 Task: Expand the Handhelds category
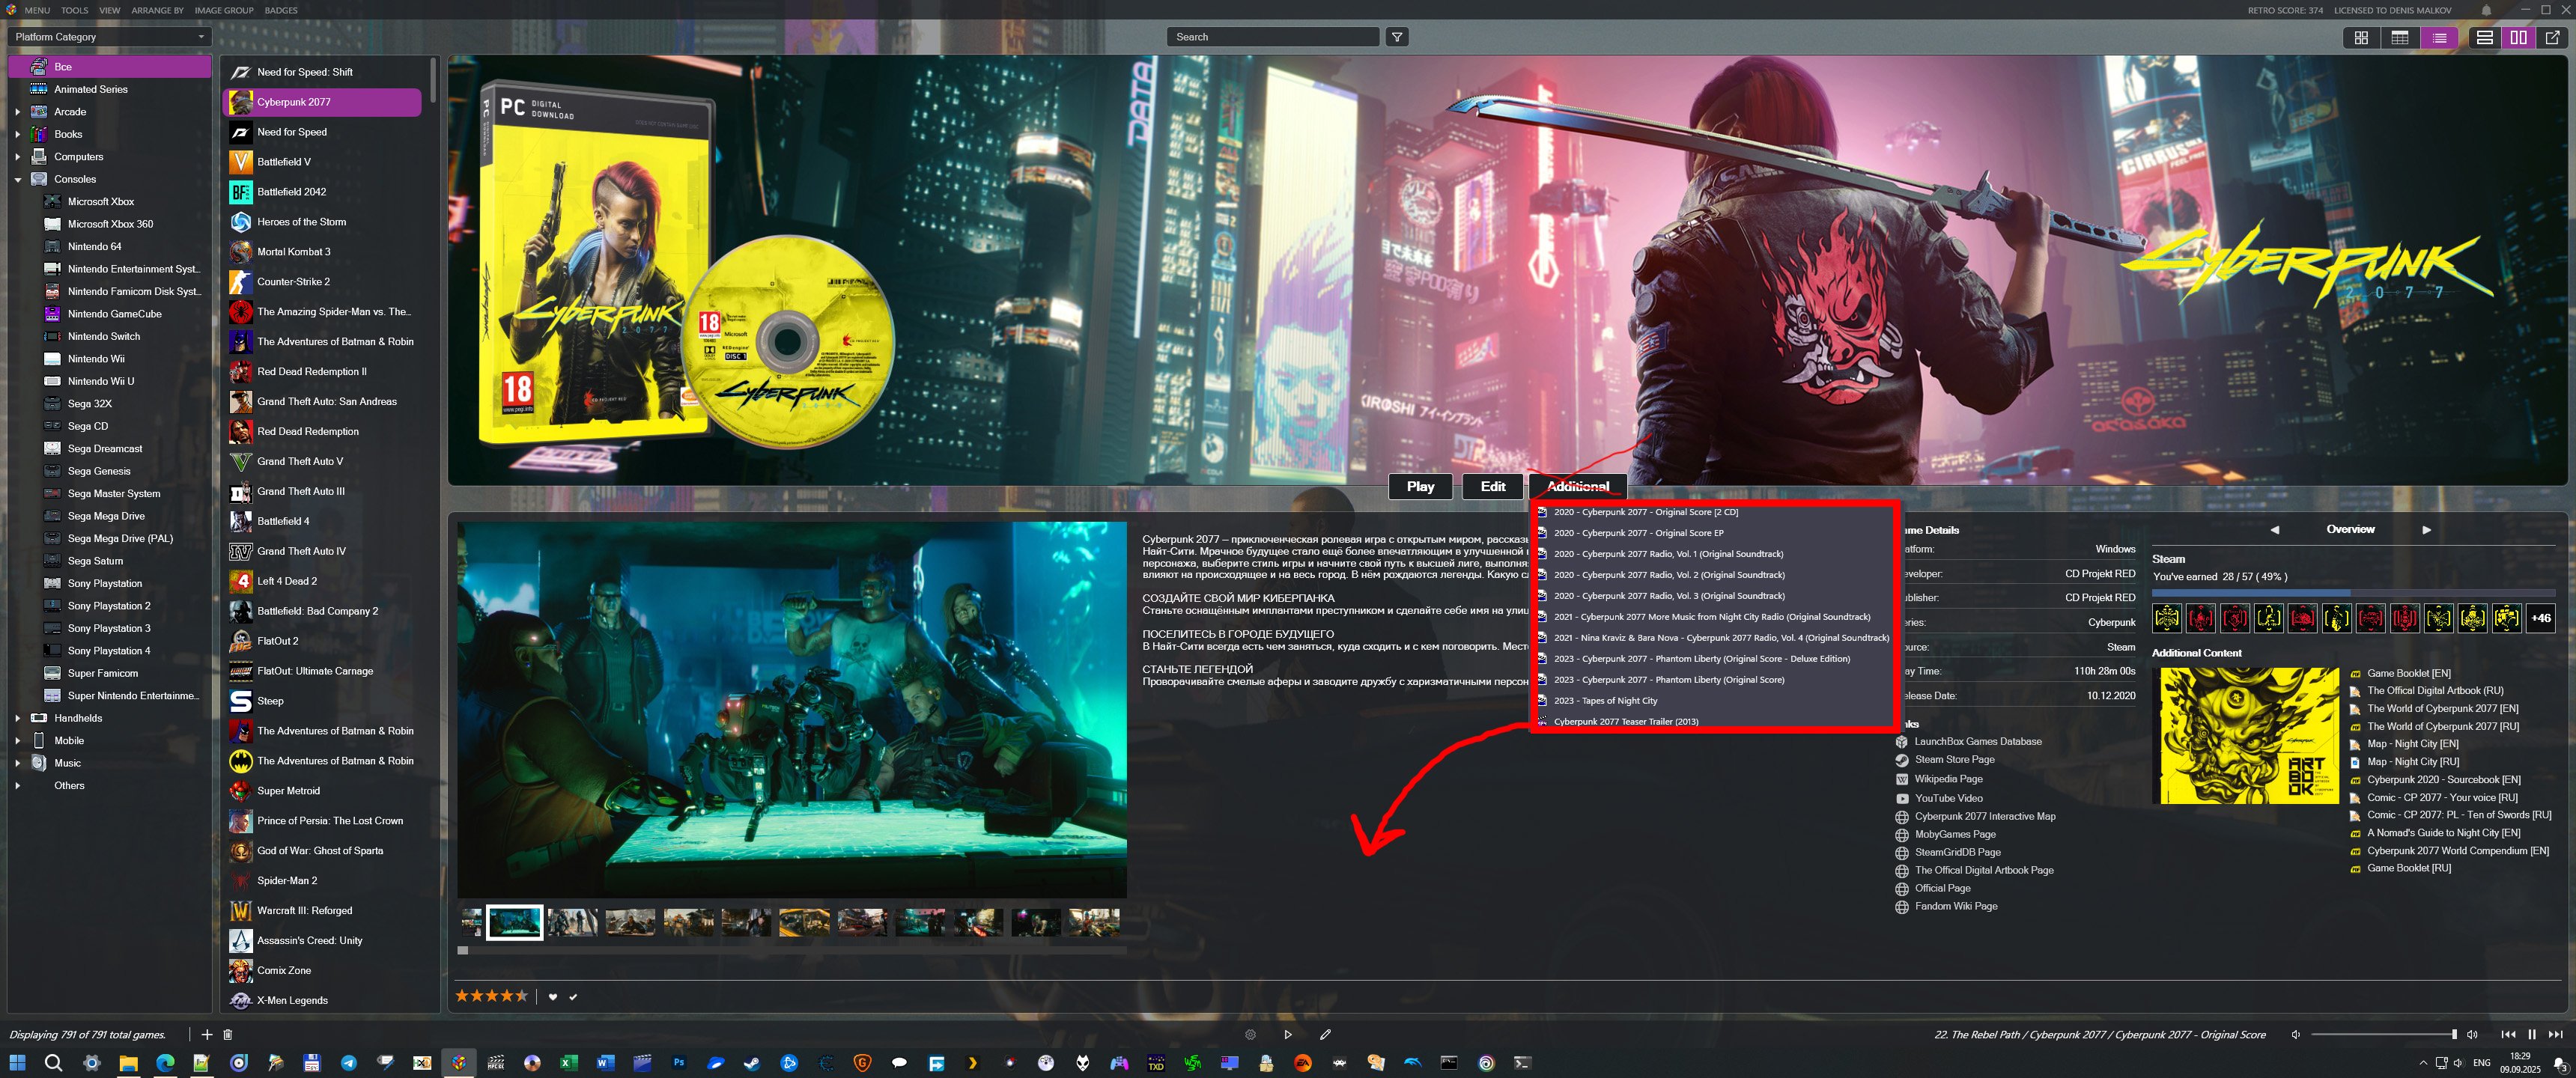(18, 718)
